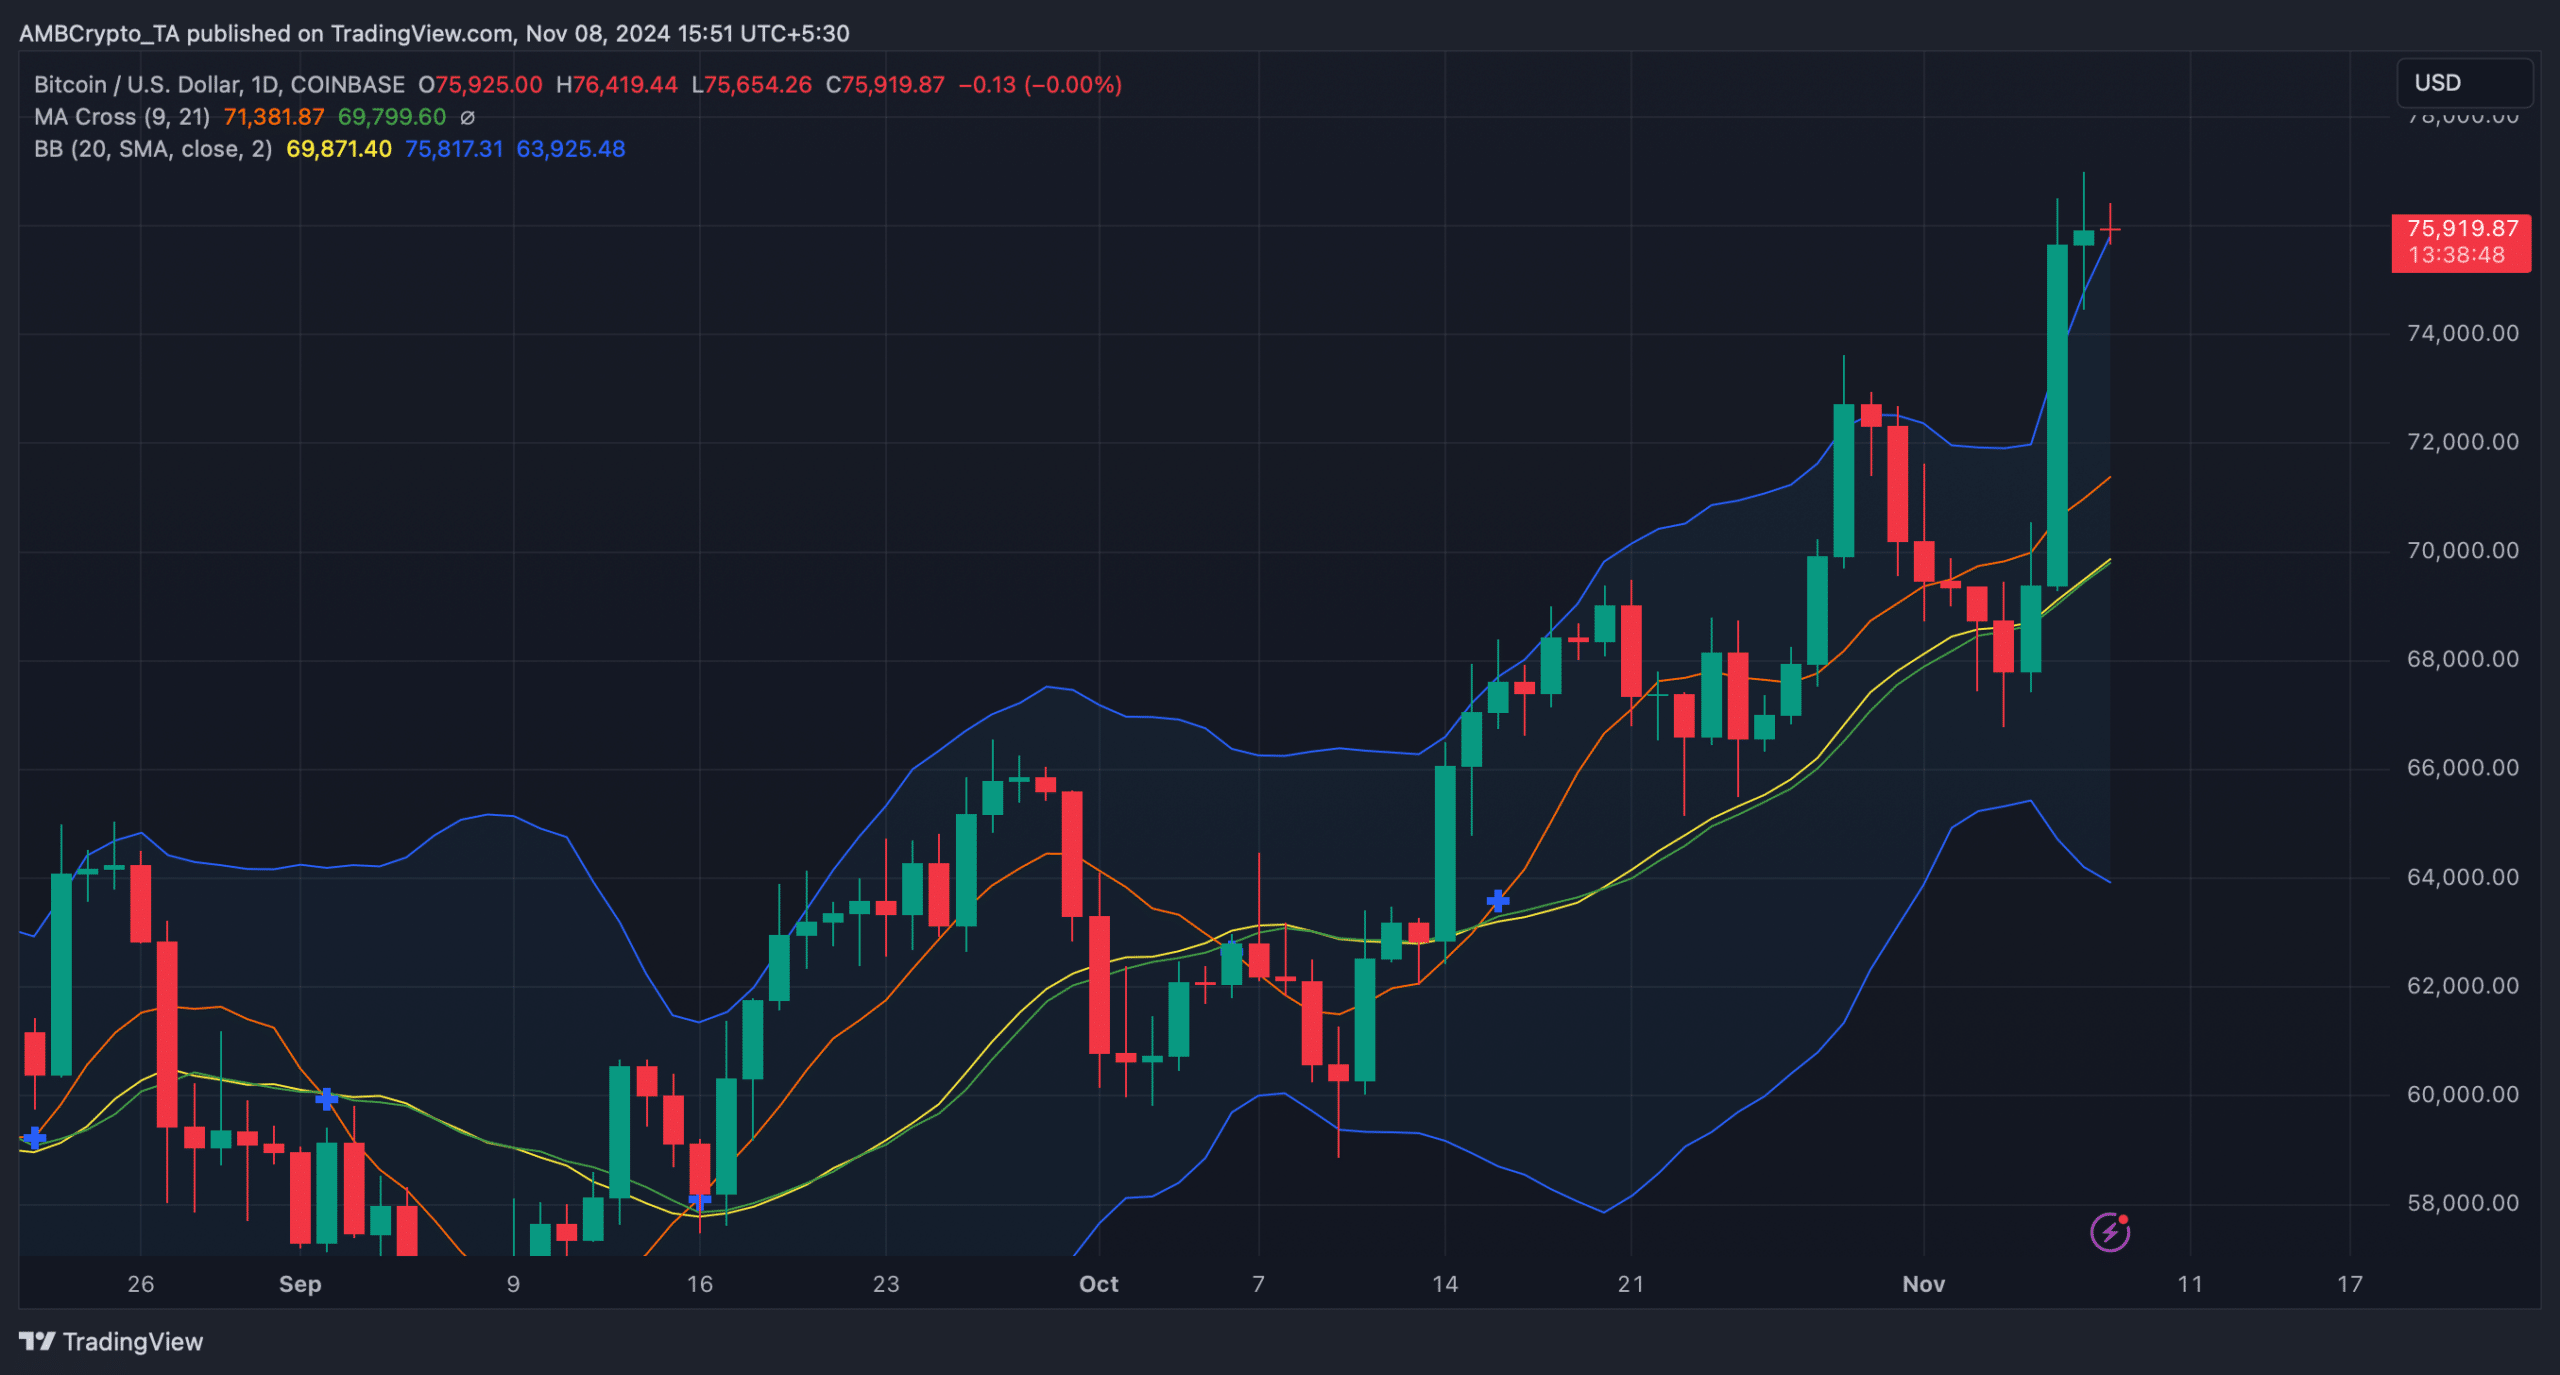The image size is (2560, 1375).
Task: Click the purple lightning bolt icon
Action: pos(2109,1232)
